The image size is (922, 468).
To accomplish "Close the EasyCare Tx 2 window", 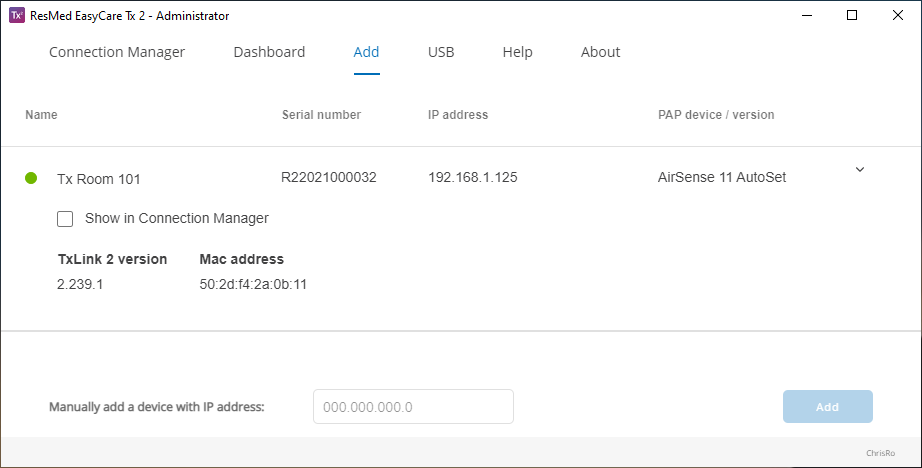I will coord(897,15).
